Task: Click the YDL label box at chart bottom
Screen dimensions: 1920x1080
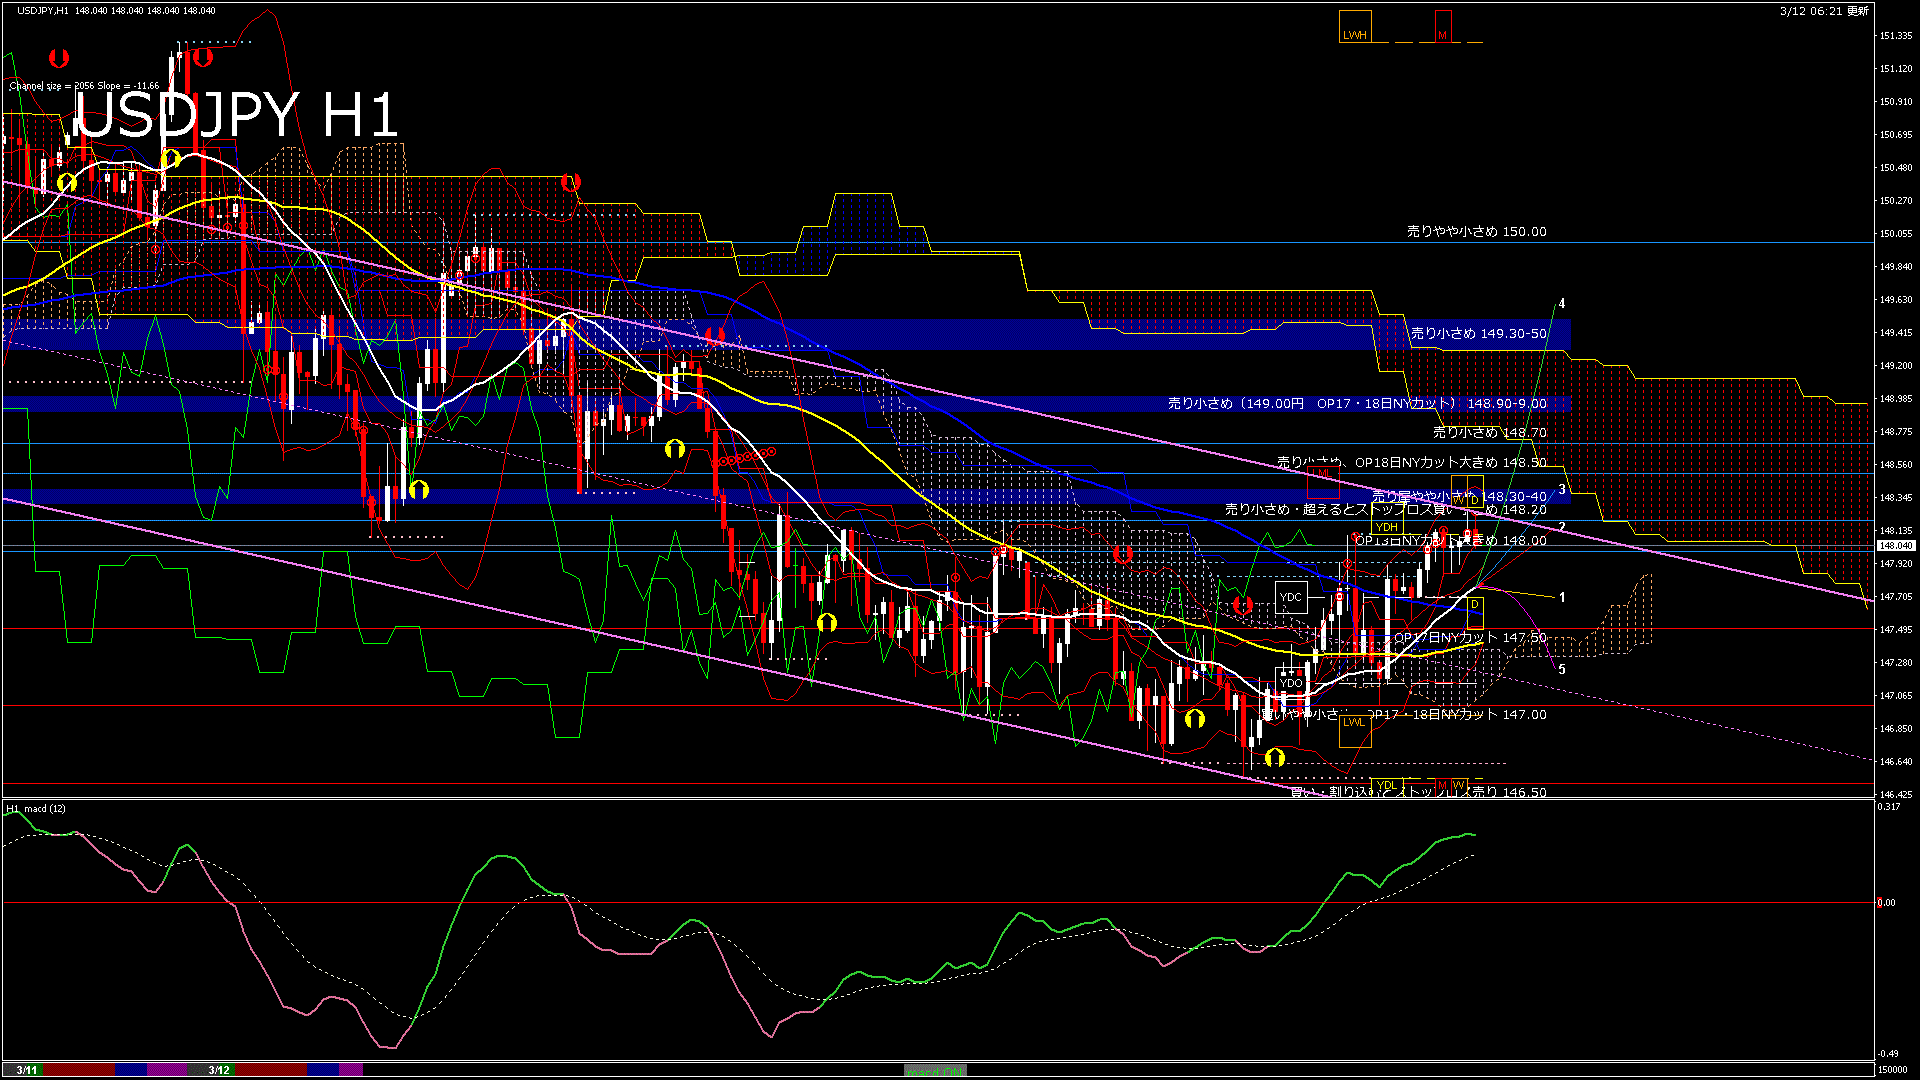Action: (x=1387, y=785)
